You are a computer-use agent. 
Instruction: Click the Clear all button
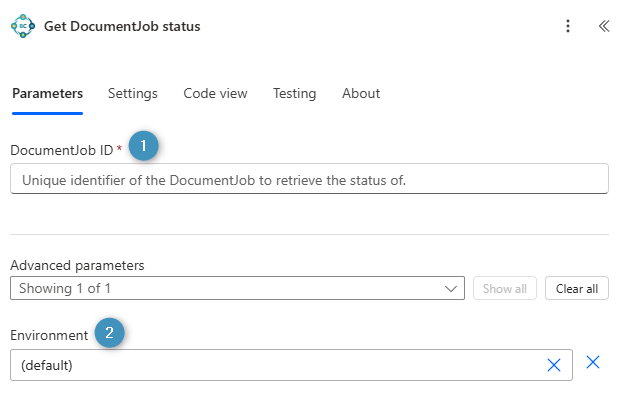[576, 288]
